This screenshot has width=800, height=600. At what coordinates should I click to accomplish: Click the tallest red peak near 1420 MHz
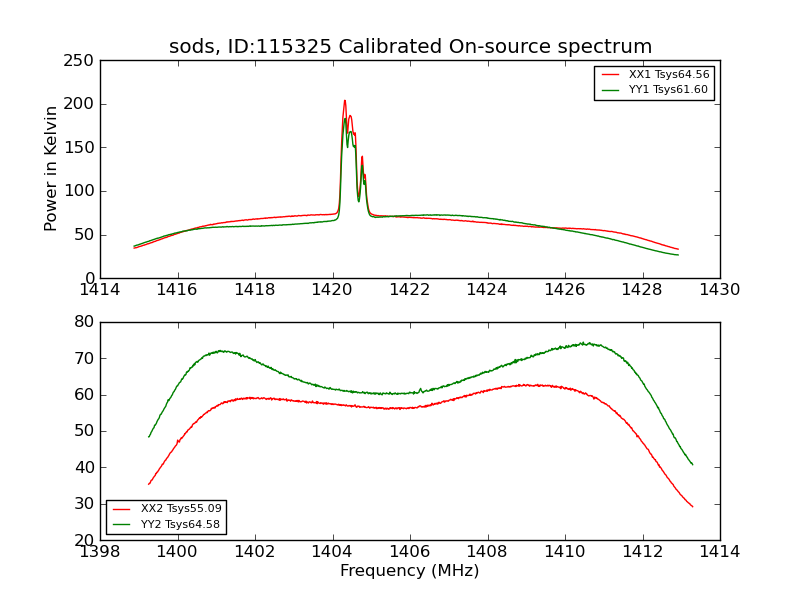tap(345, 101)
